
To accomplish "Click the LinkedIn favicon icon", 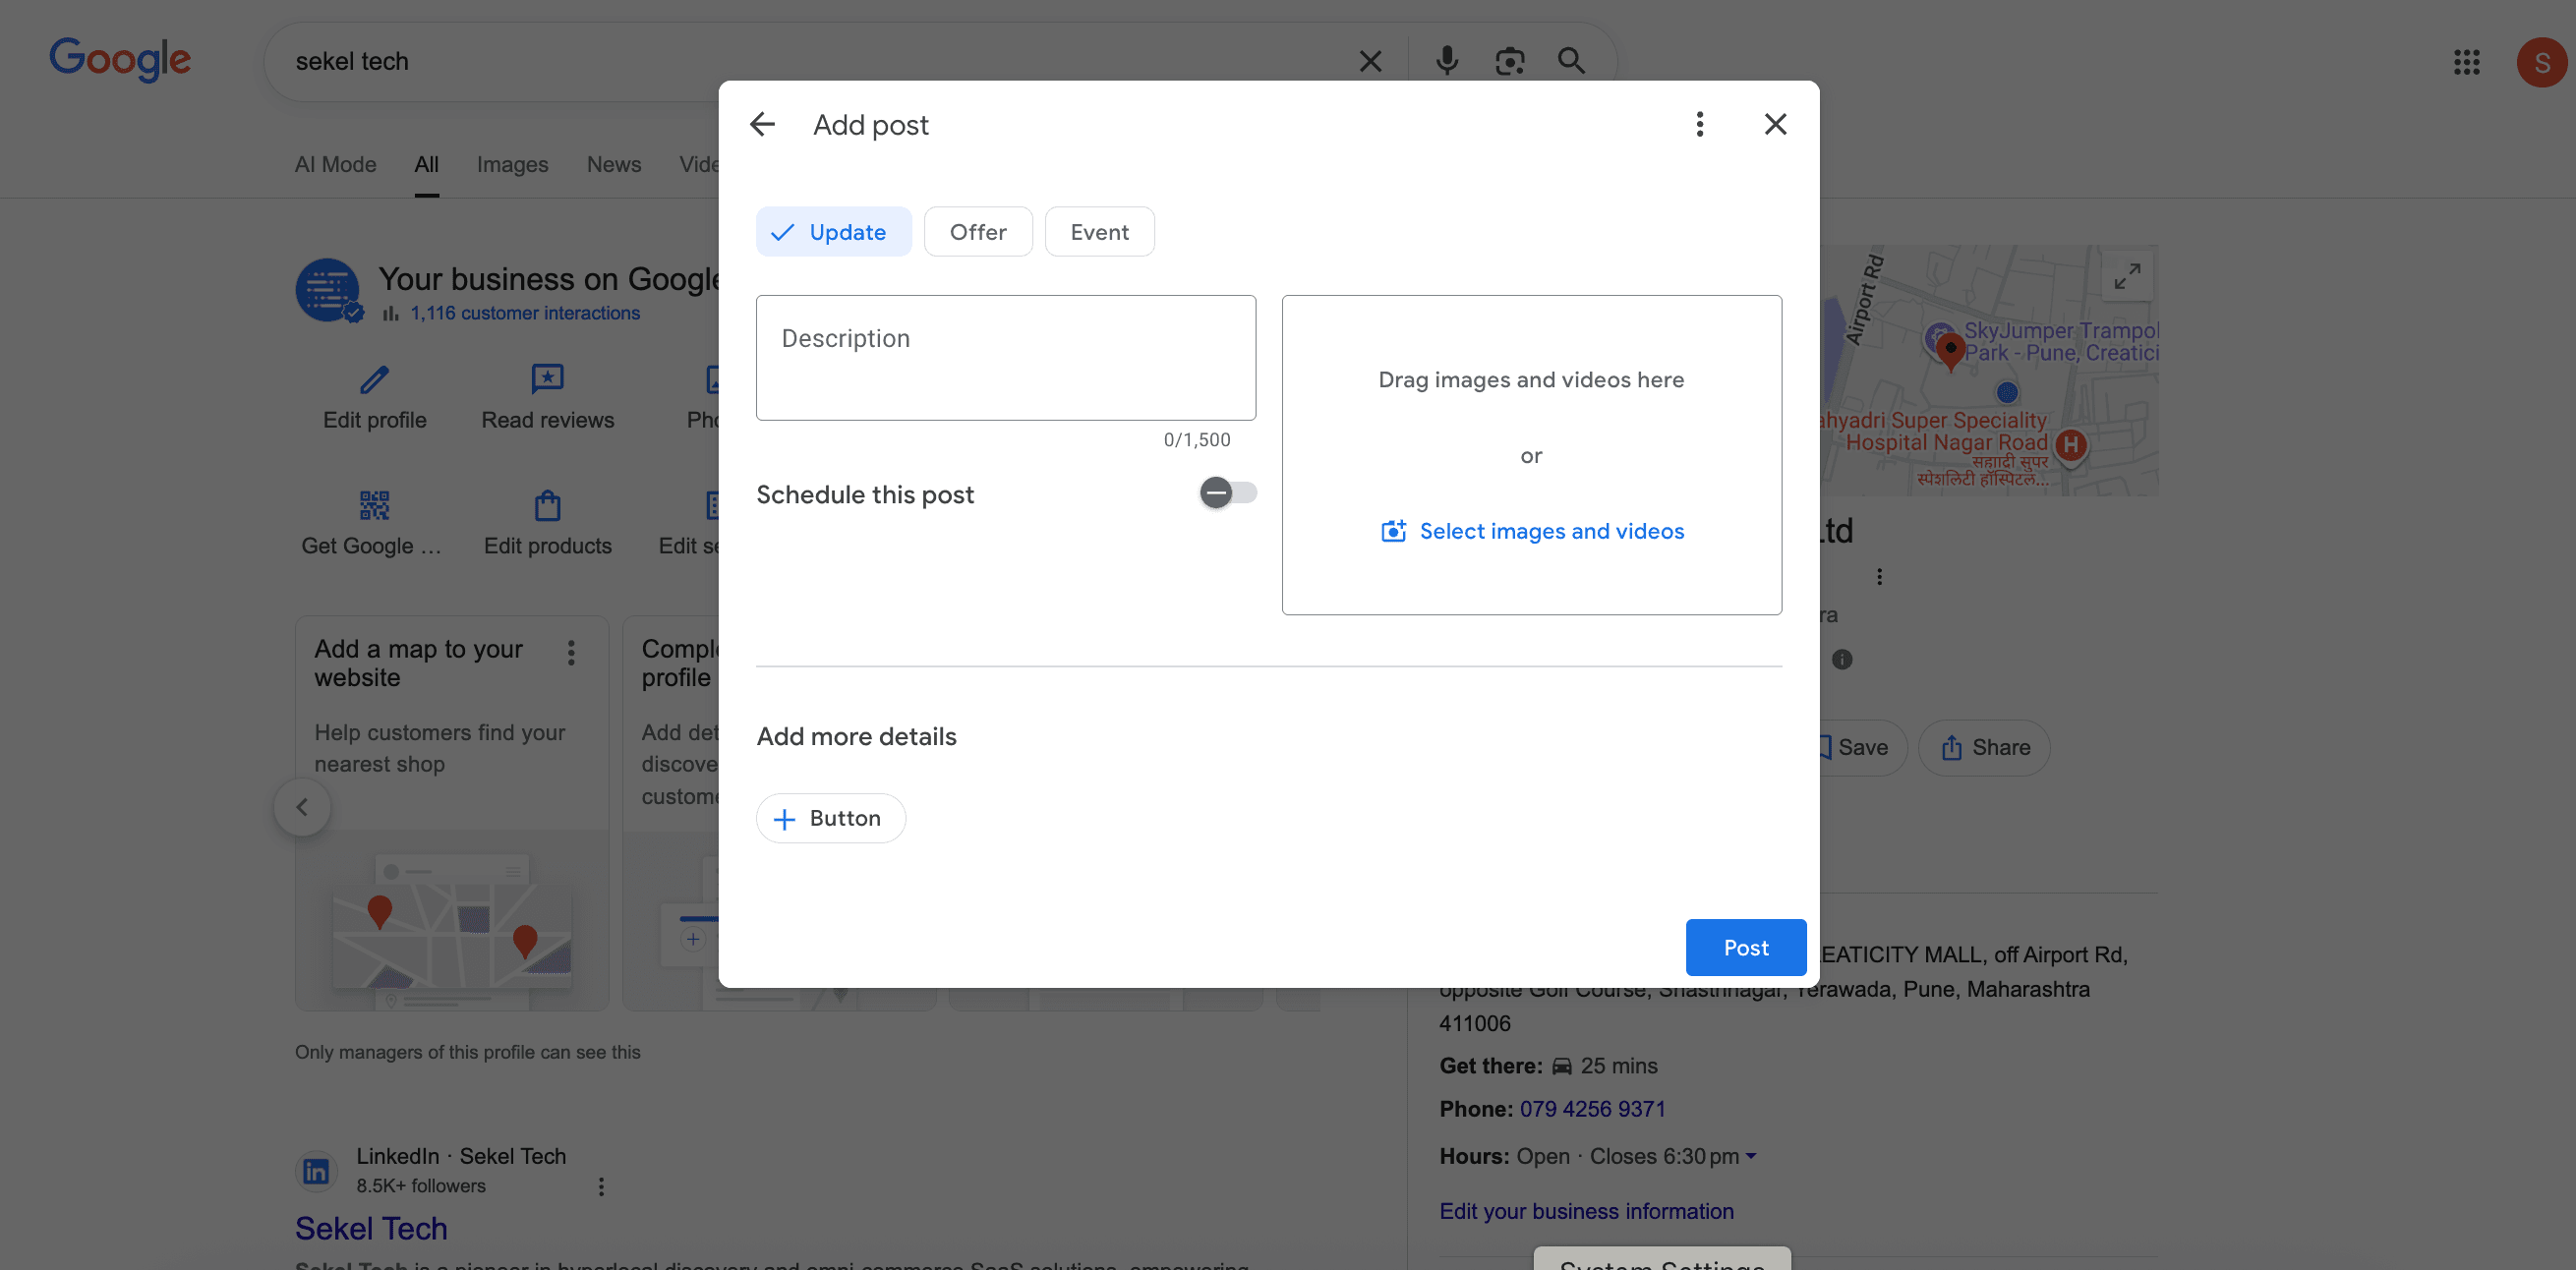I will click(316, 1170).
